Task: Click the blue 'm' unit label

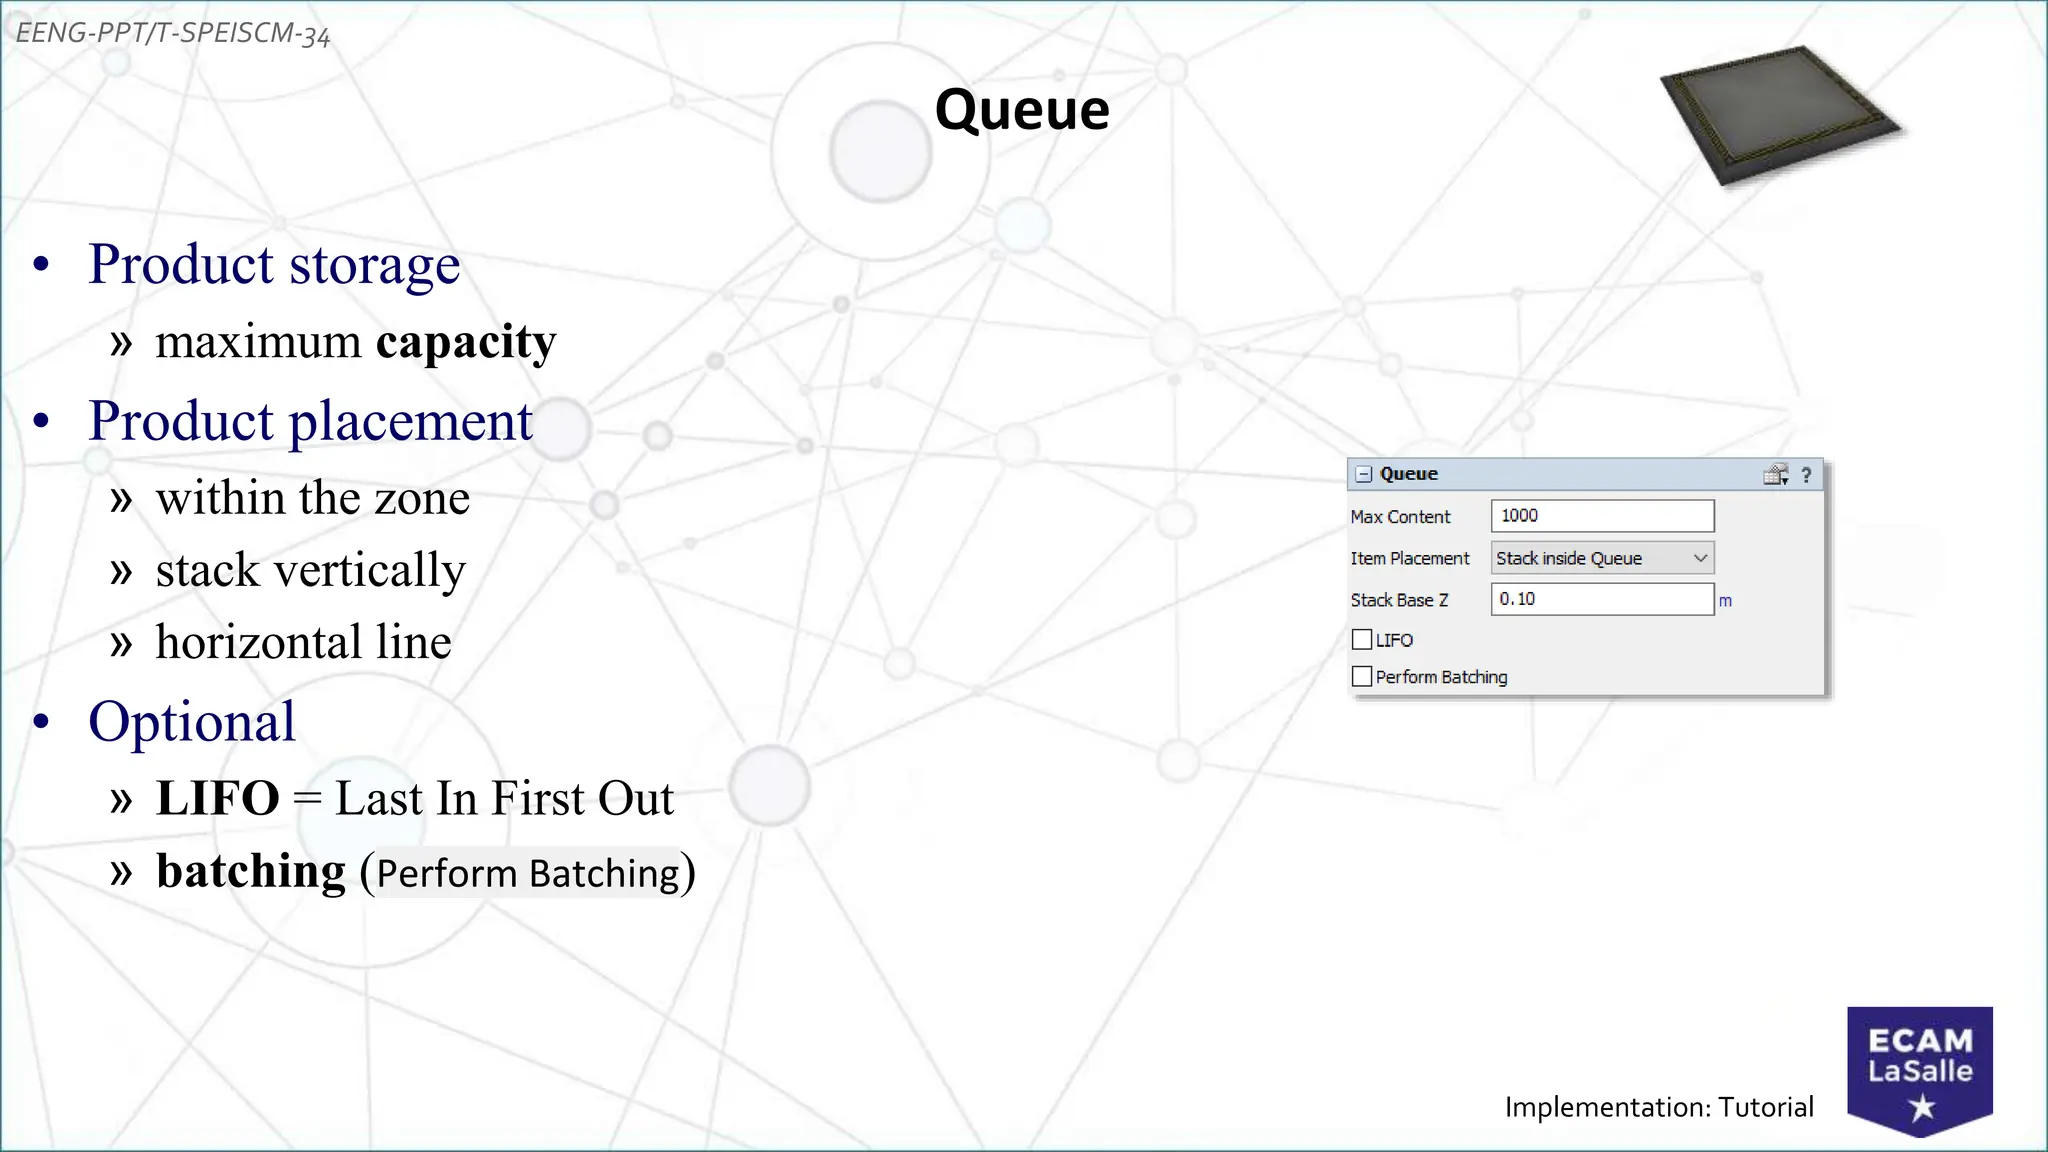Action: (1725, 601)
